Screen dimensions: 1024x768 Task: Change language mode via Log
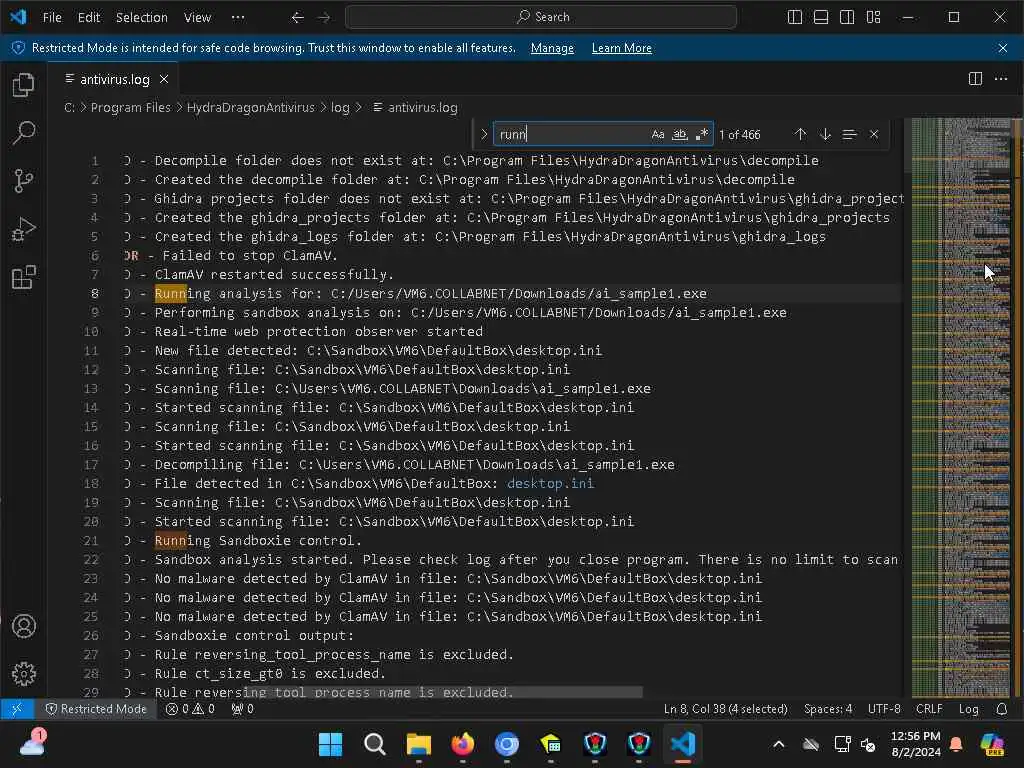968,709
